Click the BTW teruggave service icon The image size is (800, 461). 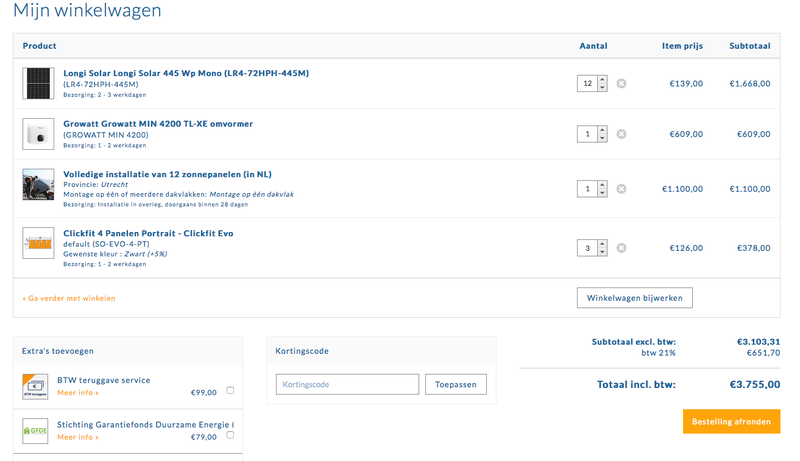coord(36,387)
